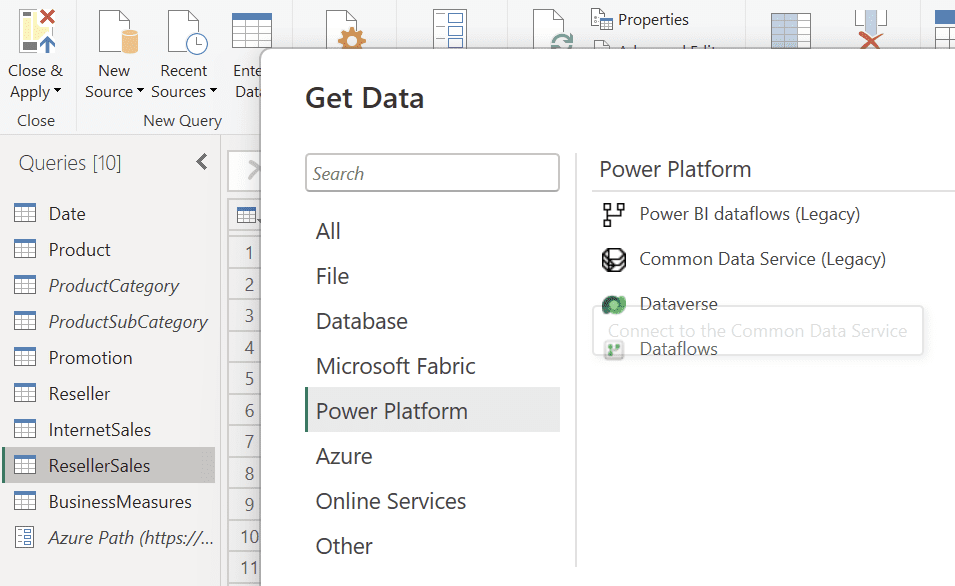Click the Common Data Service (Legacy) icon

[613, 259]
